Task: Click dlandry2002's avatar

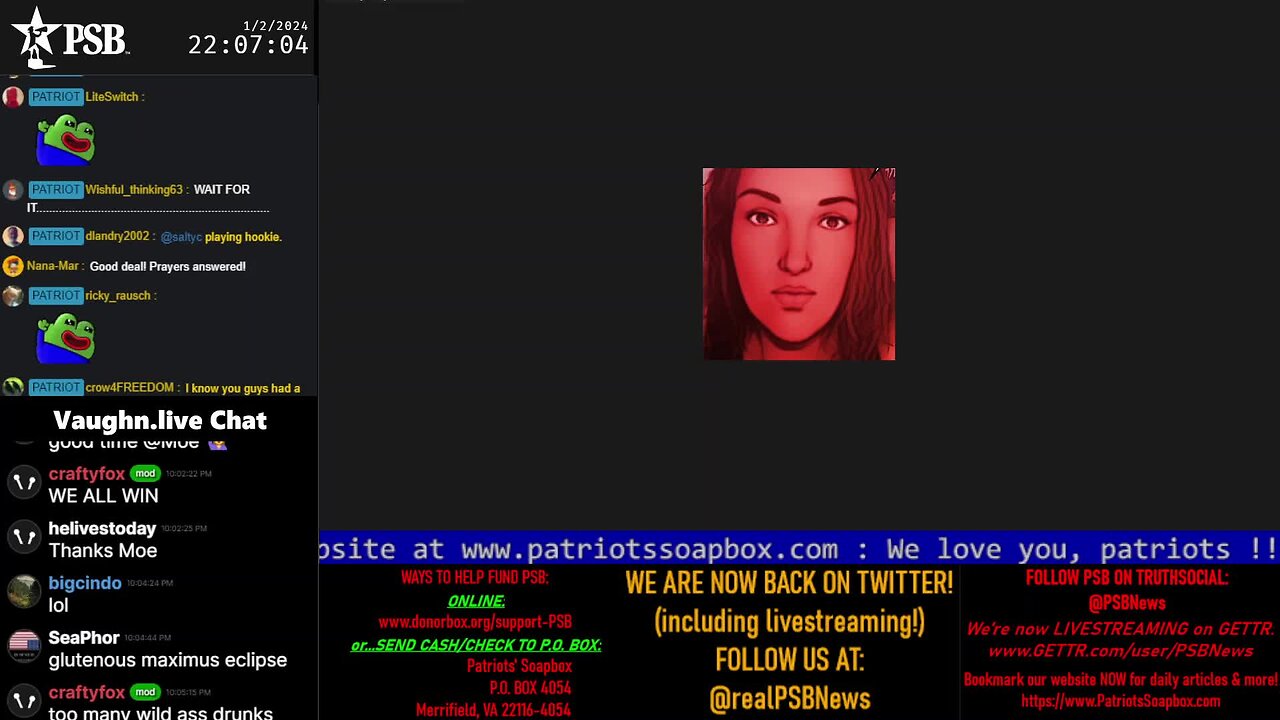Action: tap(13, 236)
